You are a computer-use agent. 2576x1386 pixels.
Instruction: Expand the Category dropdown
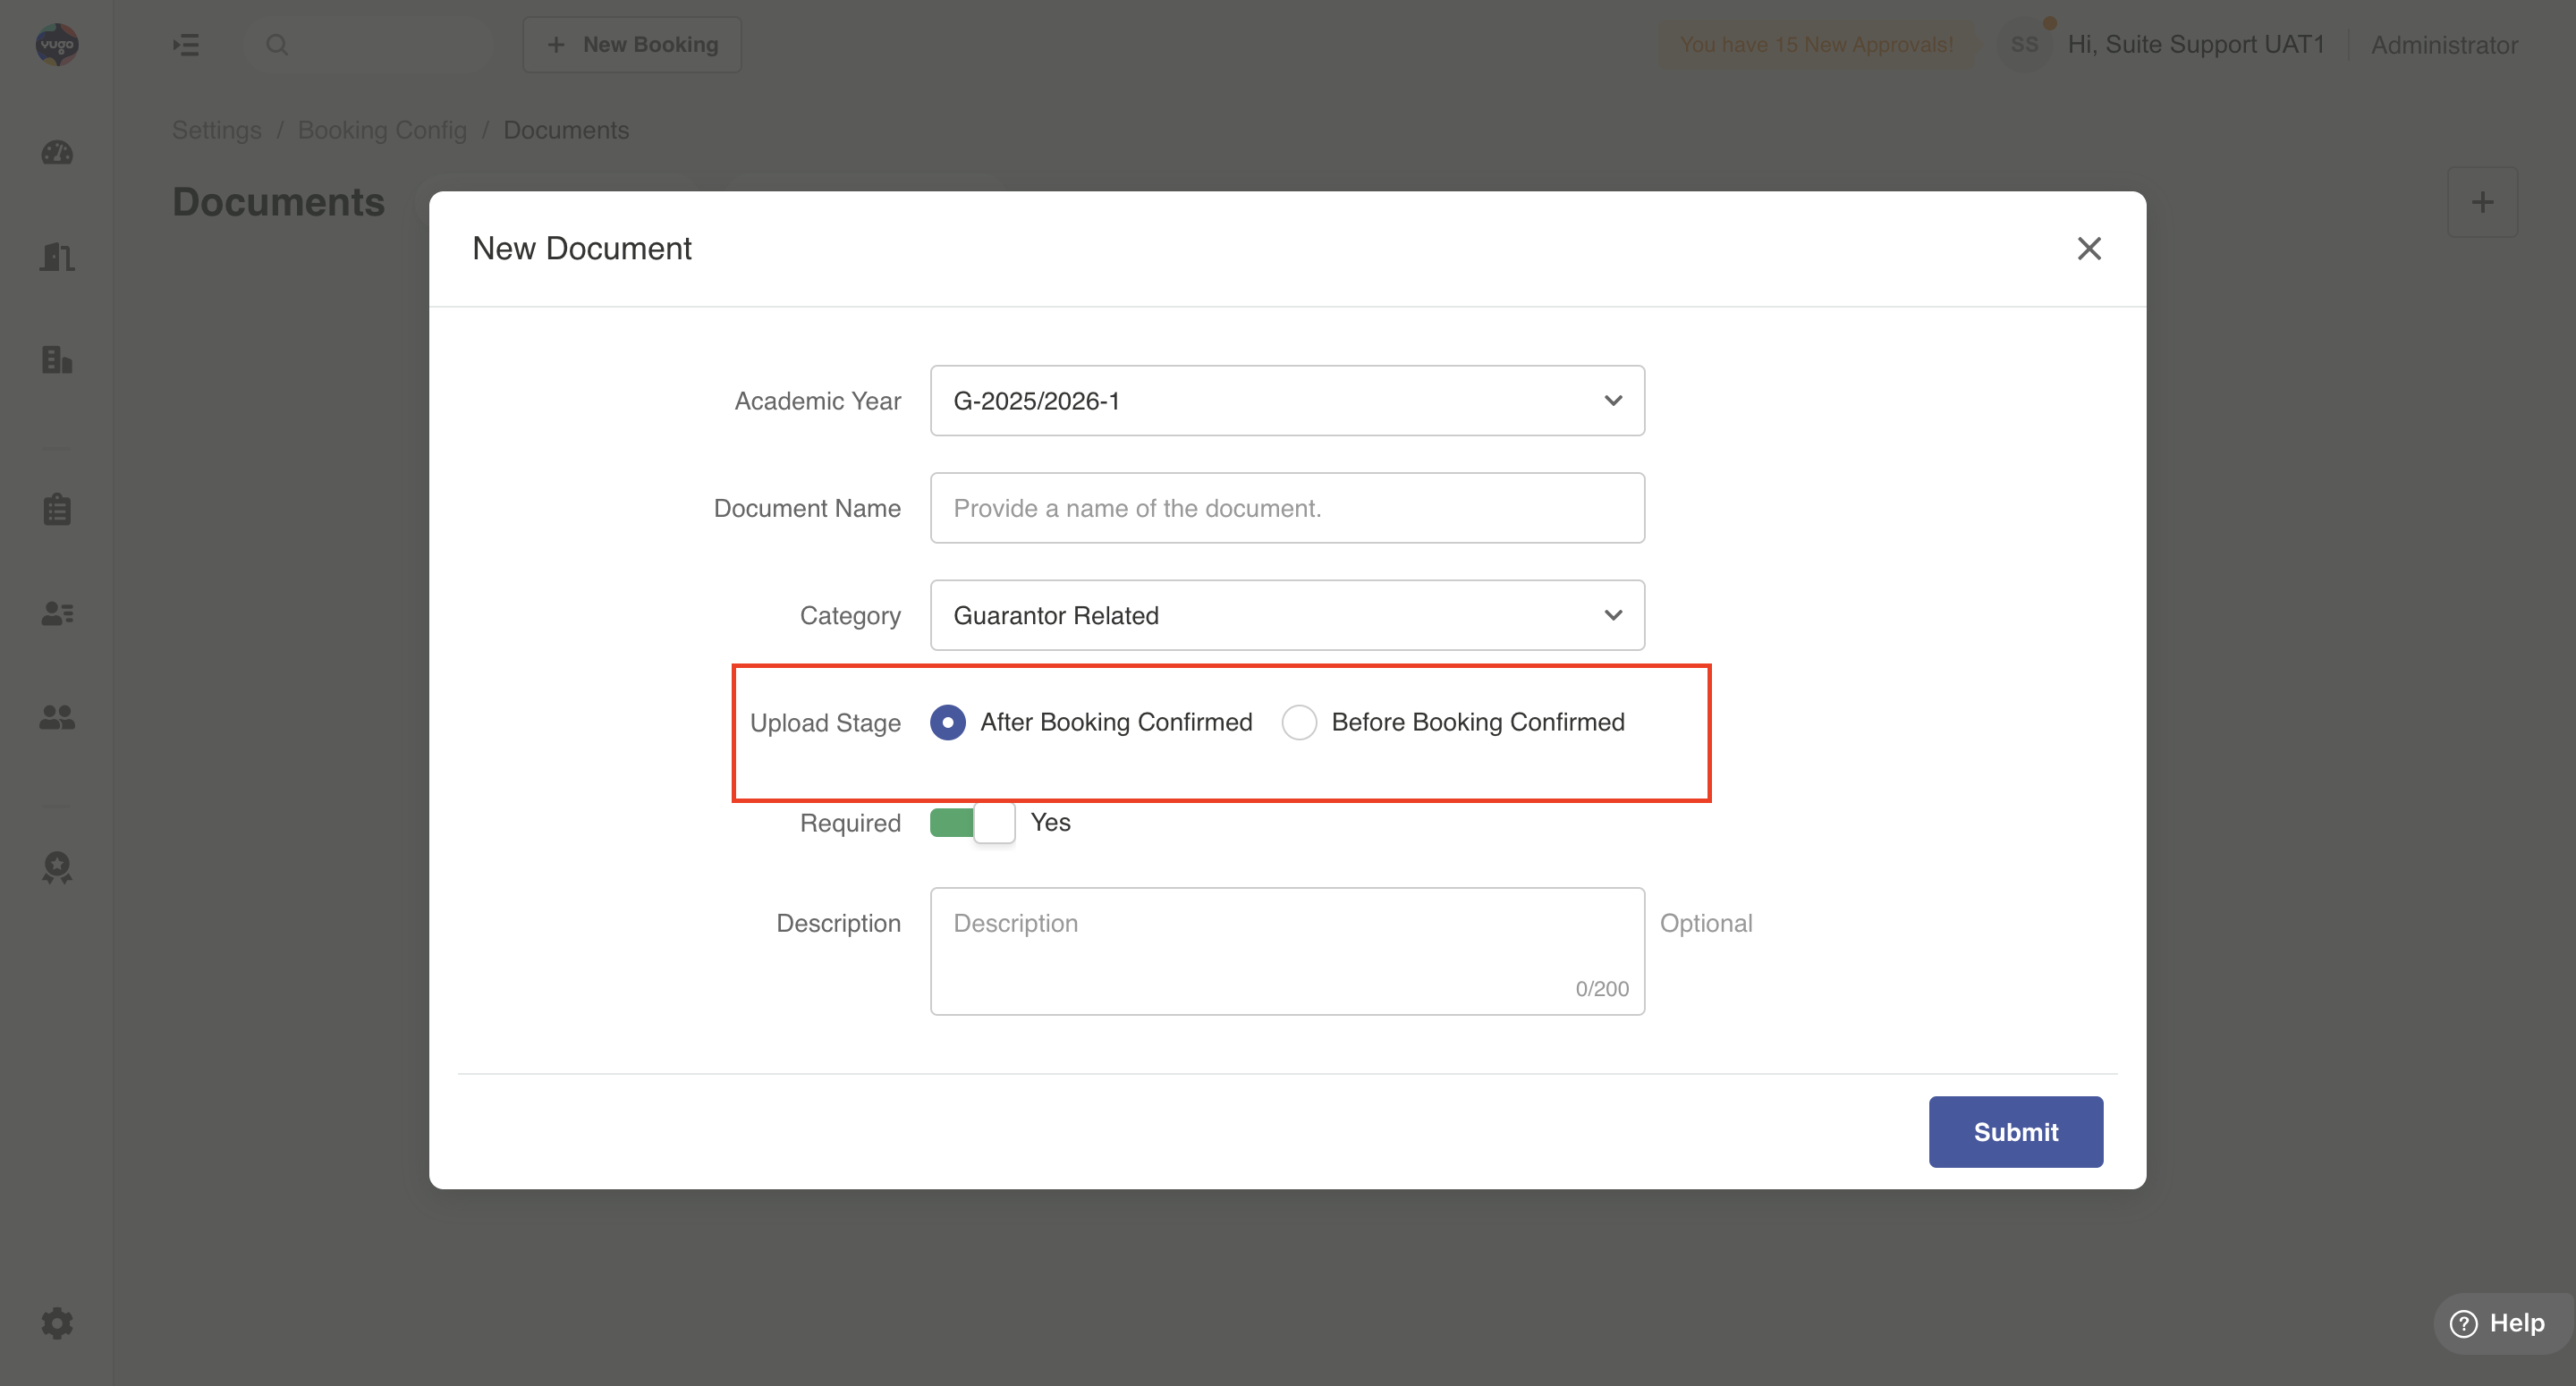pyautogui.click(x=1287, y=615)
